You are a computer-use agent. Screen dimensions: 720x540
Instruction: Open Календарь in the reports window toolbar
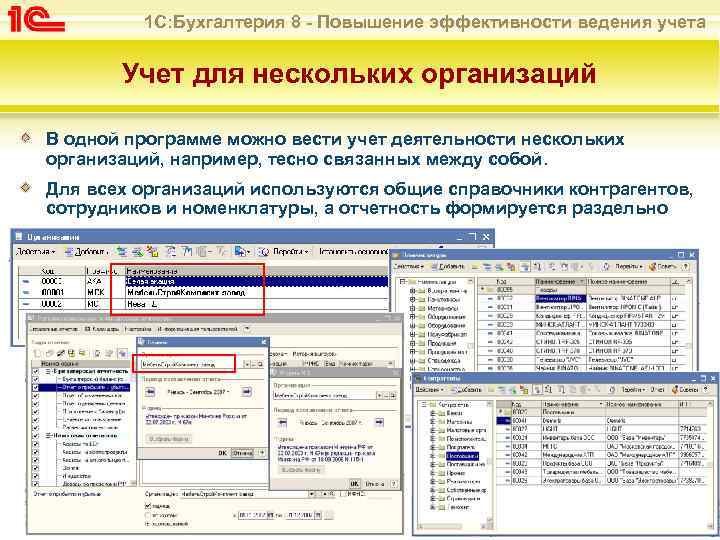pos(104,329)
